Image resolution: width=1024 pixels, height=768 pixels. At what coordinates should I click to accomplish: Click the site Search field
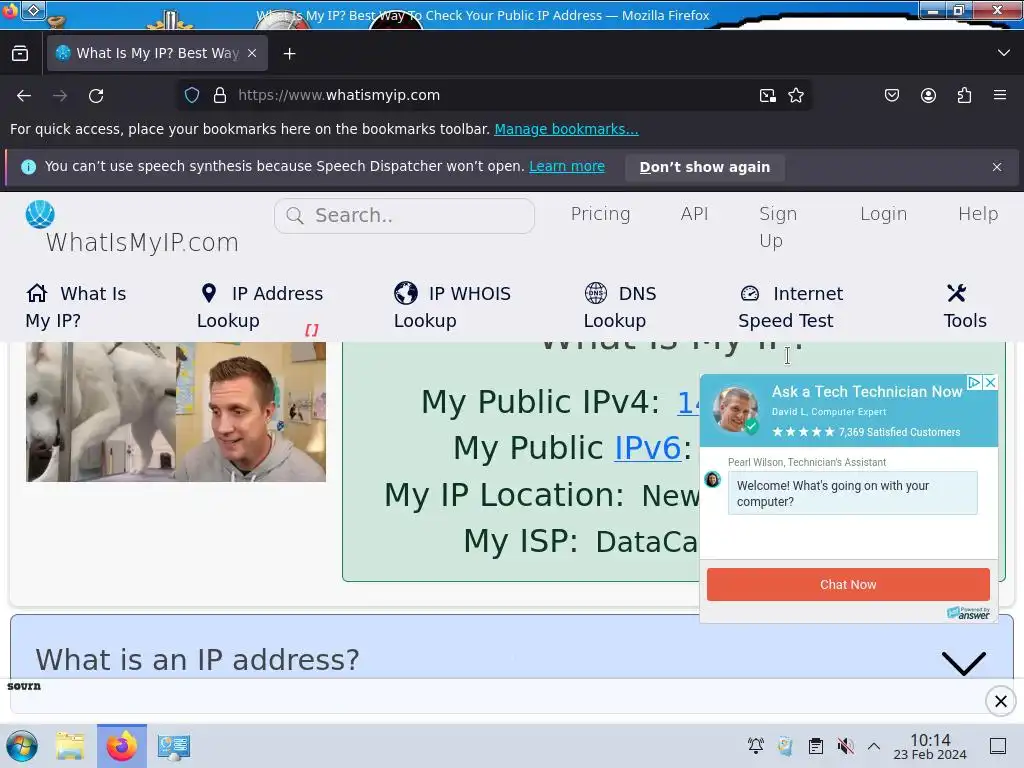click(x=404, y=216)
